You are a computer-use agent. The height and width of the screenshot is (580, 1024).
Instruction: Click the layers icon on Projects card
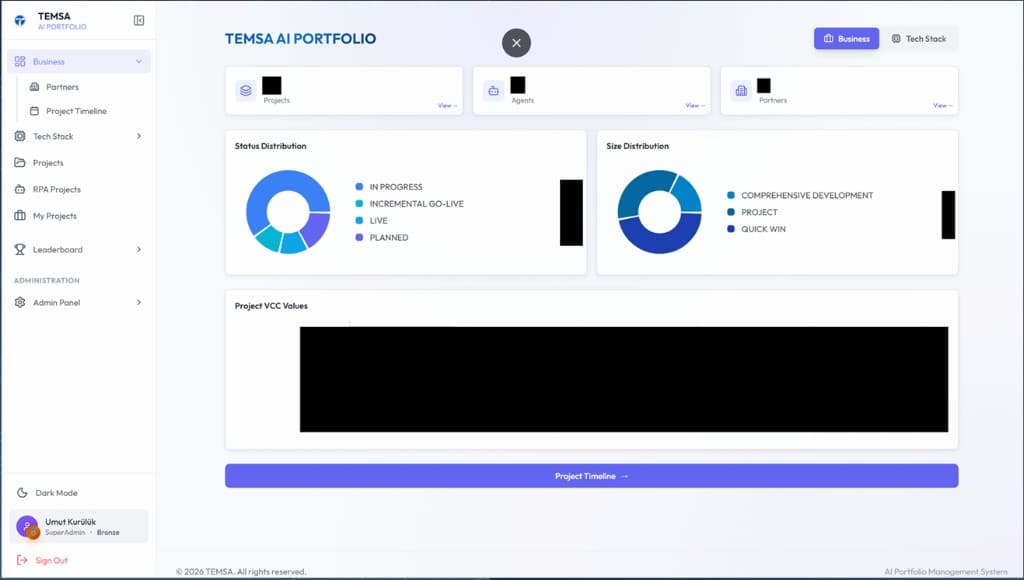tap(246, 91)
